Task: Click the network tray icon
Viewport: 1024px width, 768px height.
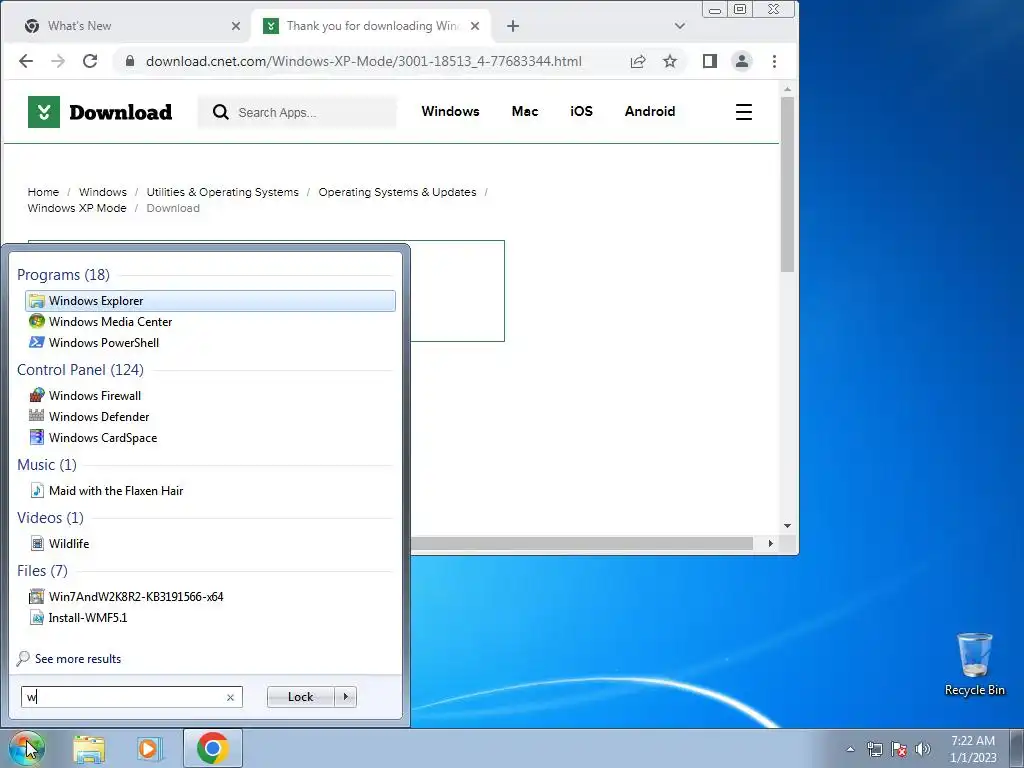Action: coord(874,749)
